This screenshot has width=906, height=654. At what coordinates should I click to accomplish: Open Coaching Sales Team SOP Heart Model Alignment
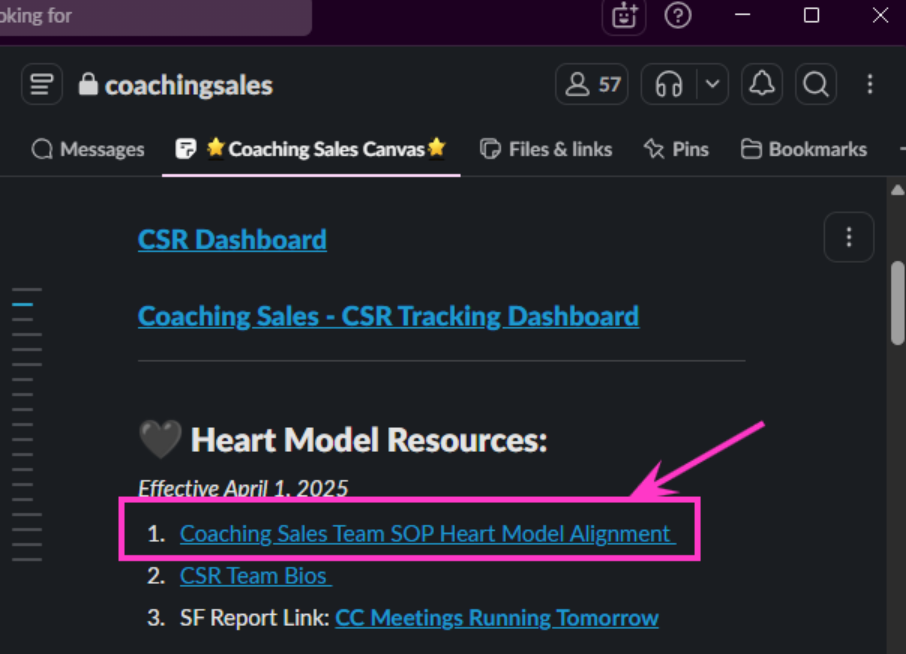pyautogui.click(x=428, y=533)
